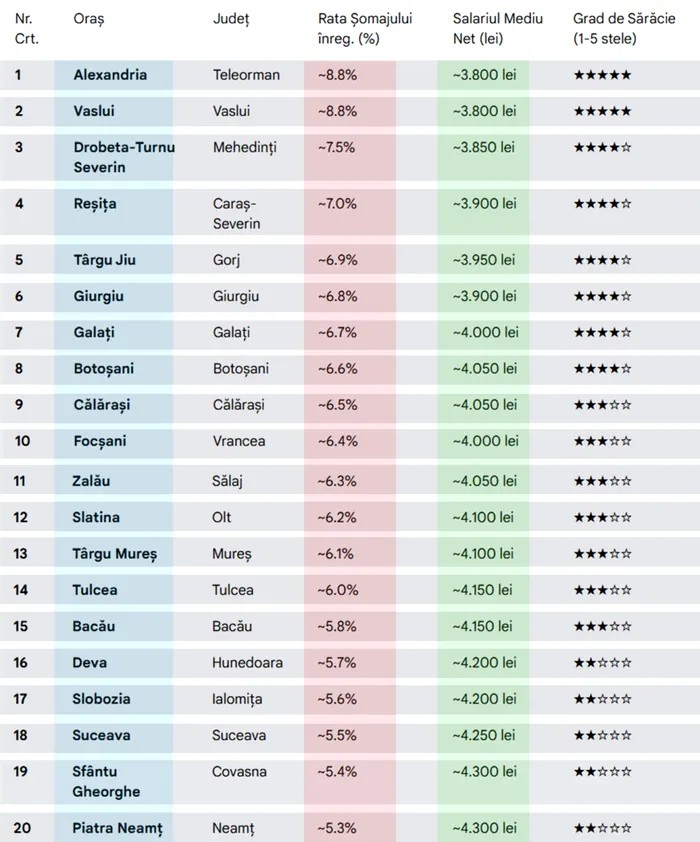Click the Județ column header

pyautogui.click(x=231, y=19)
